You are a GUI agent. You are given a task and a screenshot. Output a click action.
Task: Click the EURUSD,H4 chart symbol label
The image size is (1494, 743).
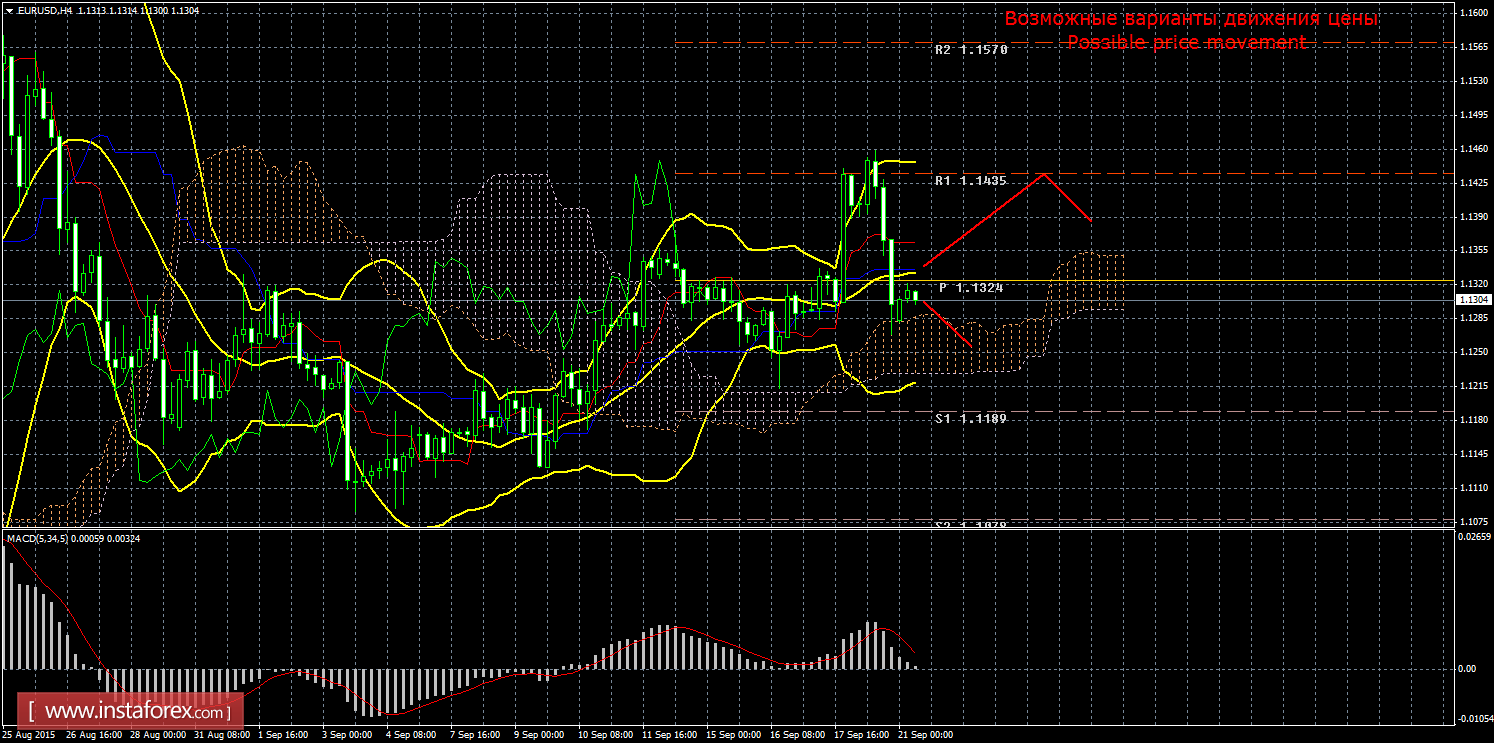point(44,10)
